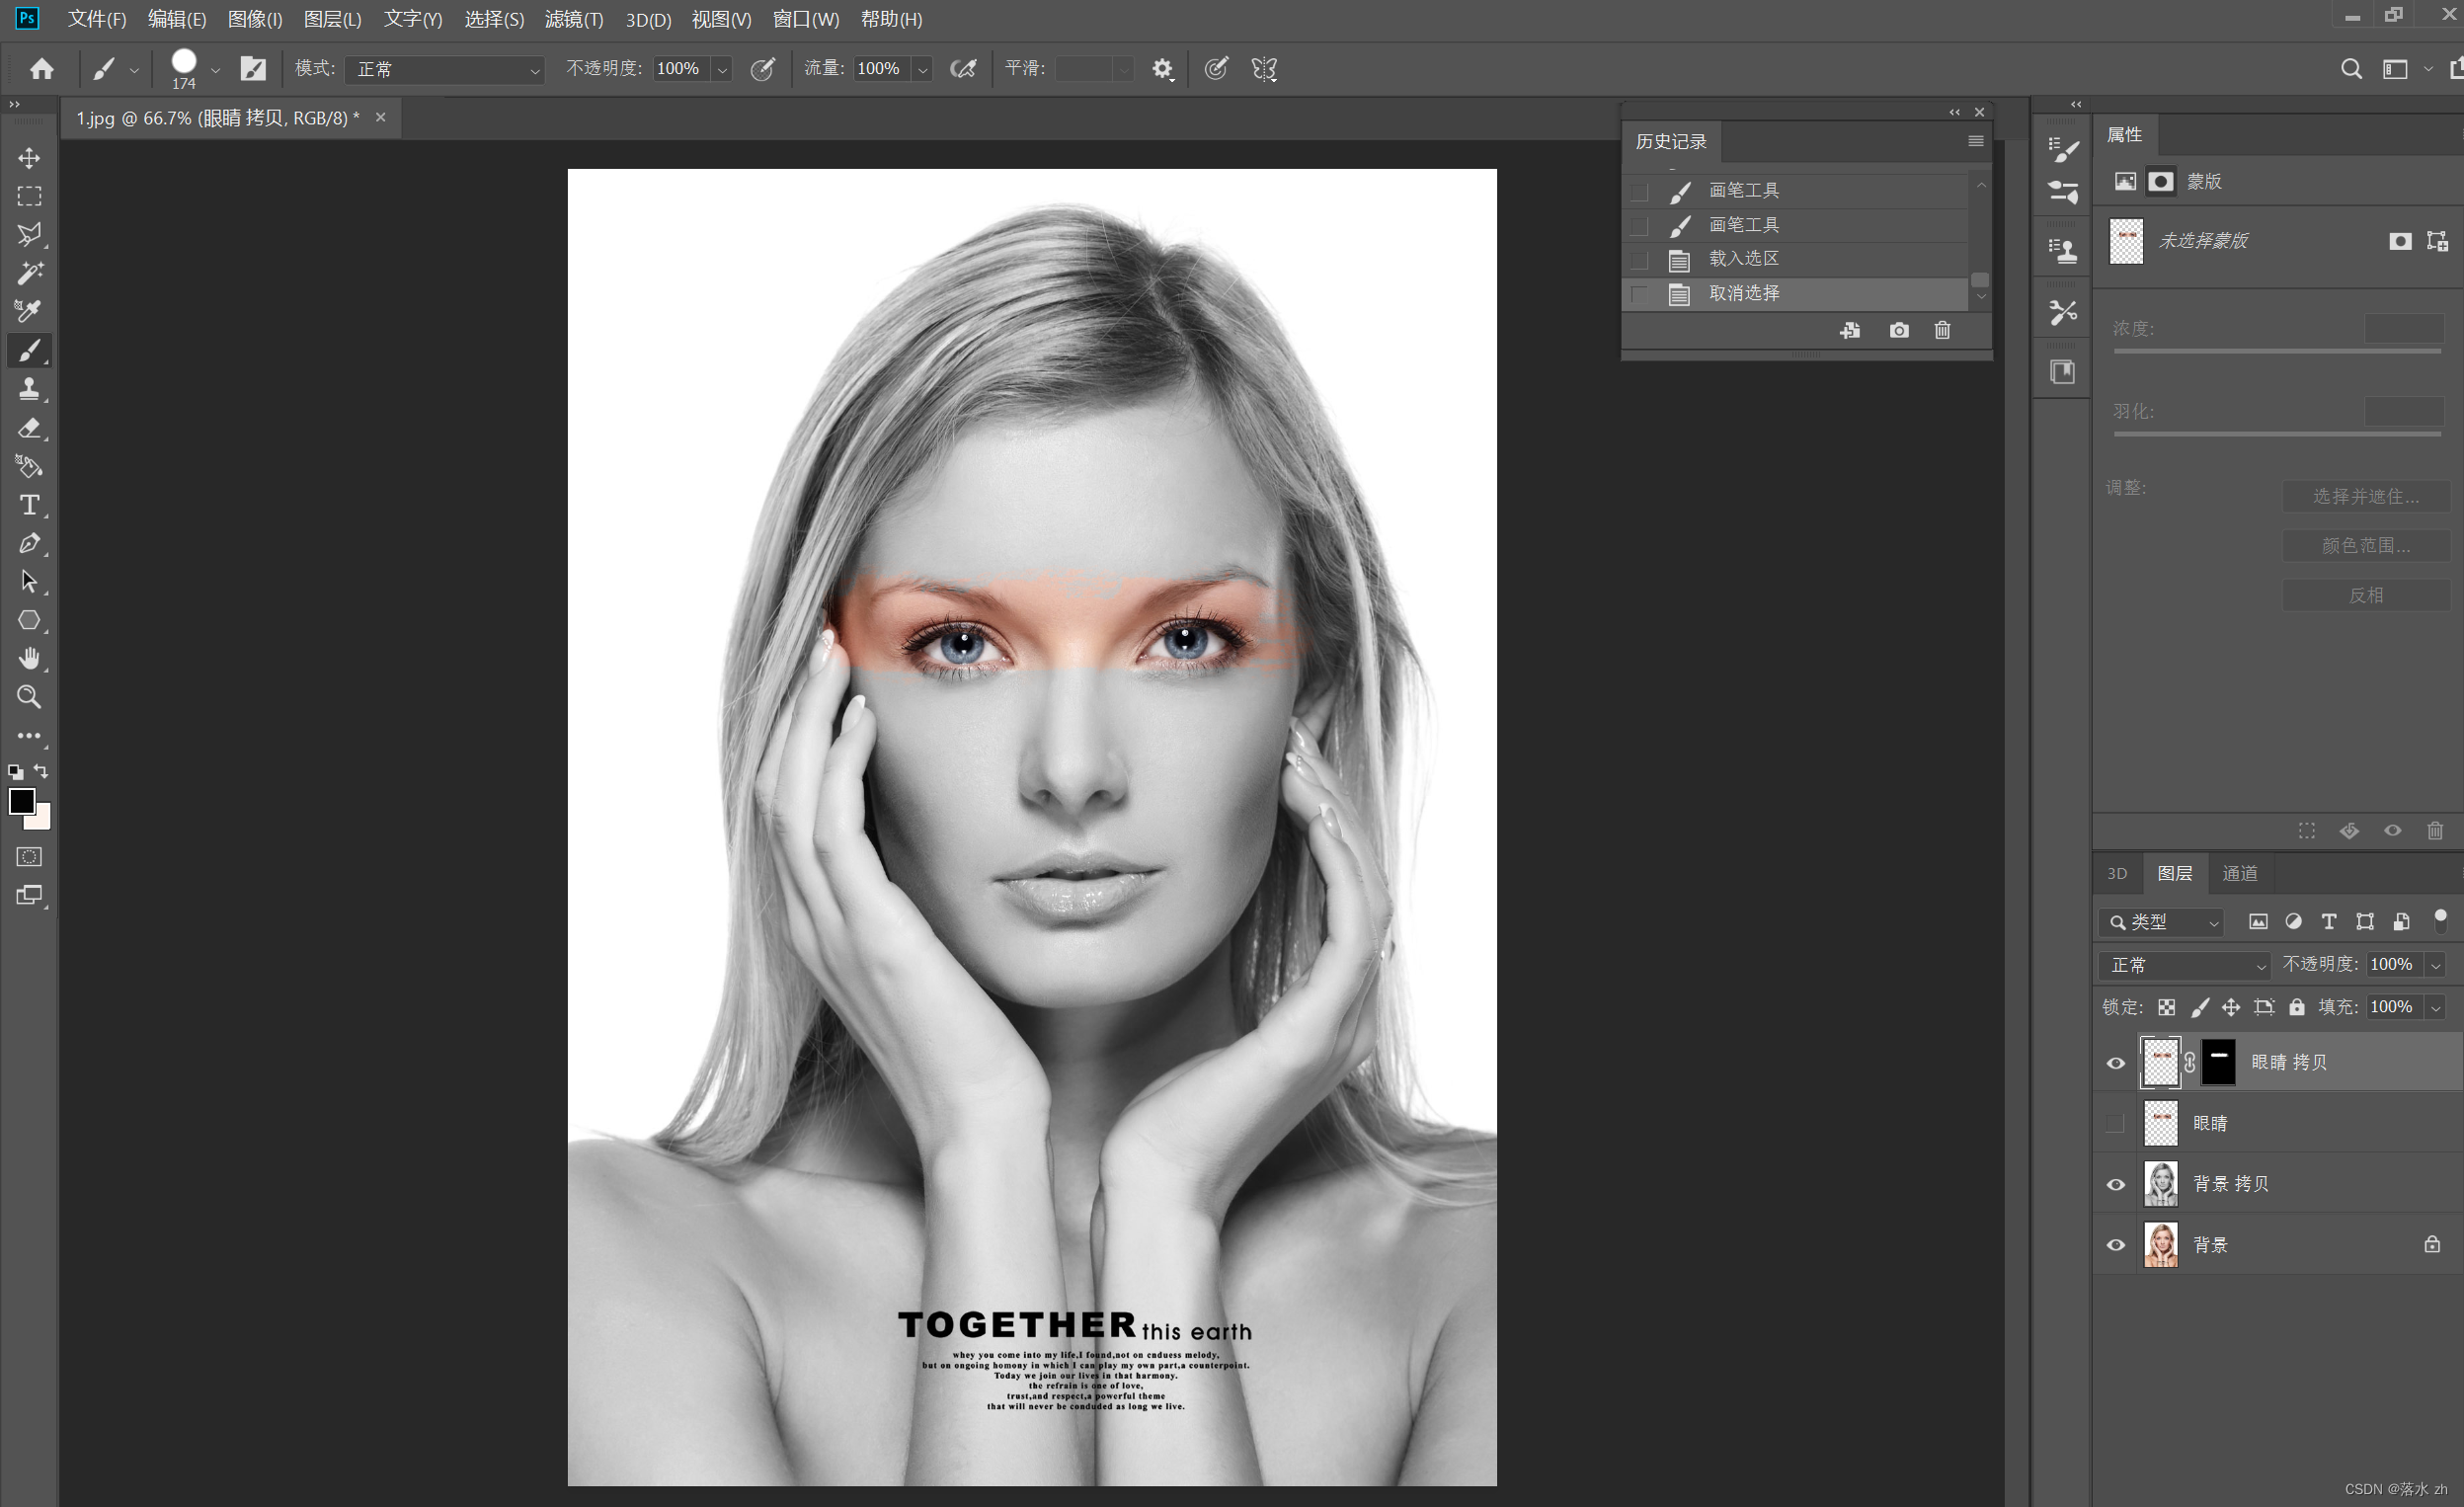The height and width of the screenshot is (1507, 2464).
Task: Select the Move tool
Action: [x=29, y=158]
